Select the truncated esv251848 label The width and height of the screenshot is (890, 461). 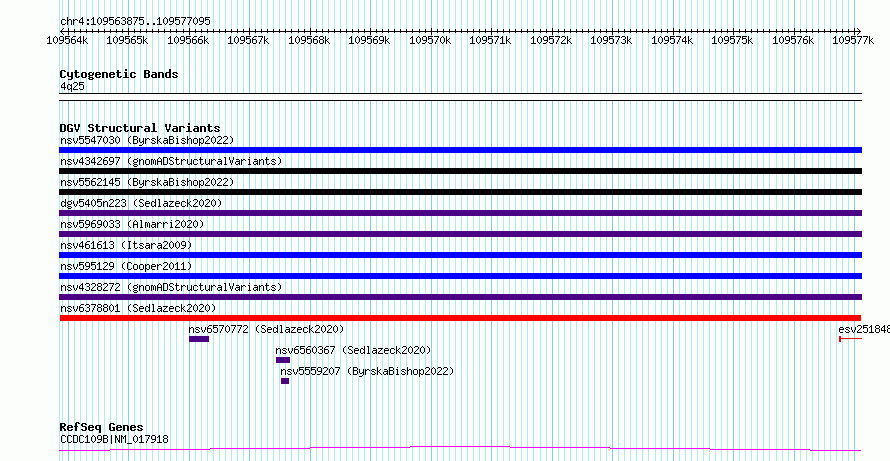[x=864, y=329]
